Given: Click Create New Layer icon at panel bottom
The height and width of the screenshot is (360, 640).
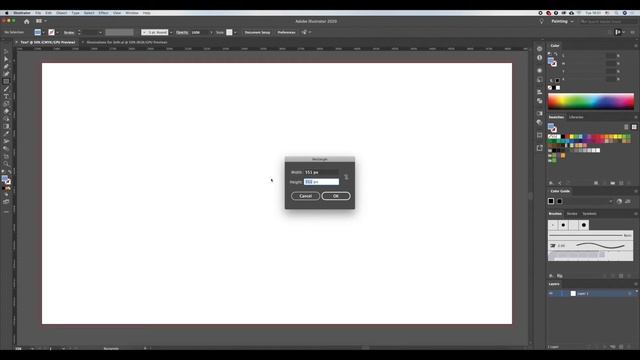Looking at the screenshot, I should (x=621, y=347).
